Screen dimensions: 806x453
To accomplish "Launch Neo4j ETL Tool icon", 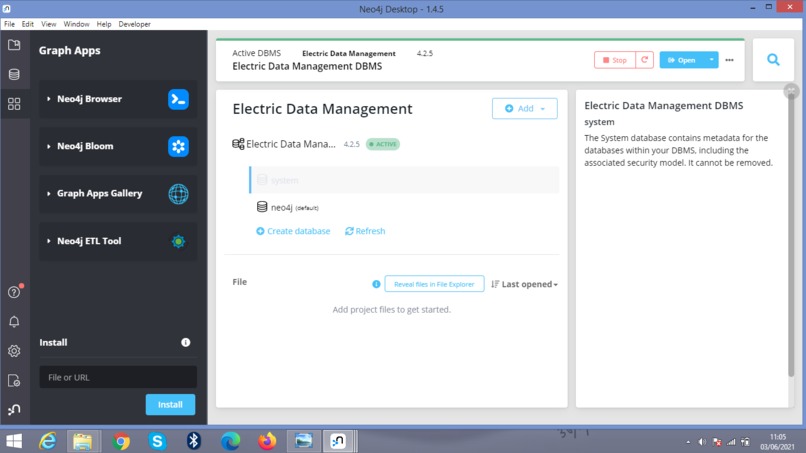I will [178, 241].
